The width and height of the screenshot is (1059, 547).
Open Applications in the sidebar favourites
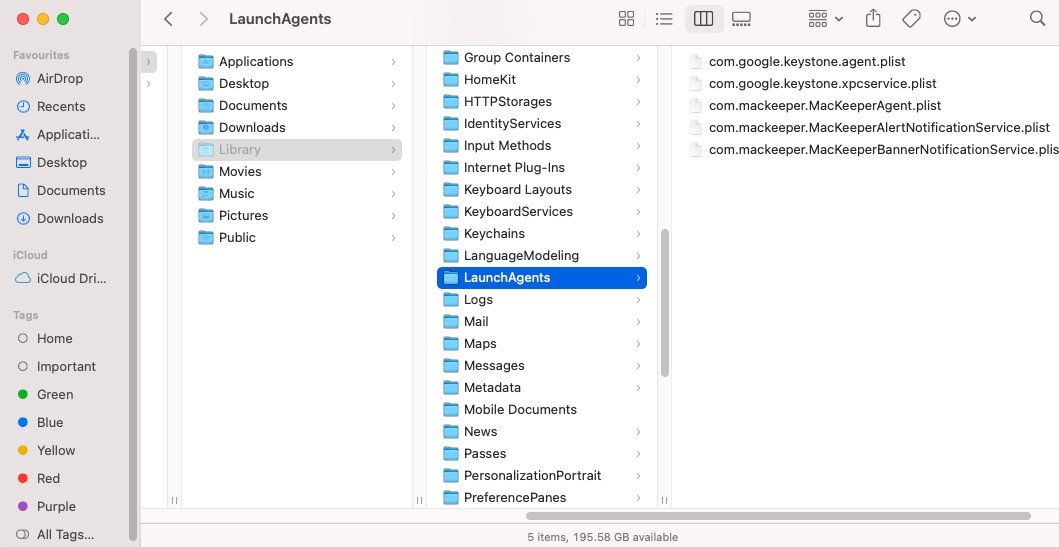(x=58, y=134)
